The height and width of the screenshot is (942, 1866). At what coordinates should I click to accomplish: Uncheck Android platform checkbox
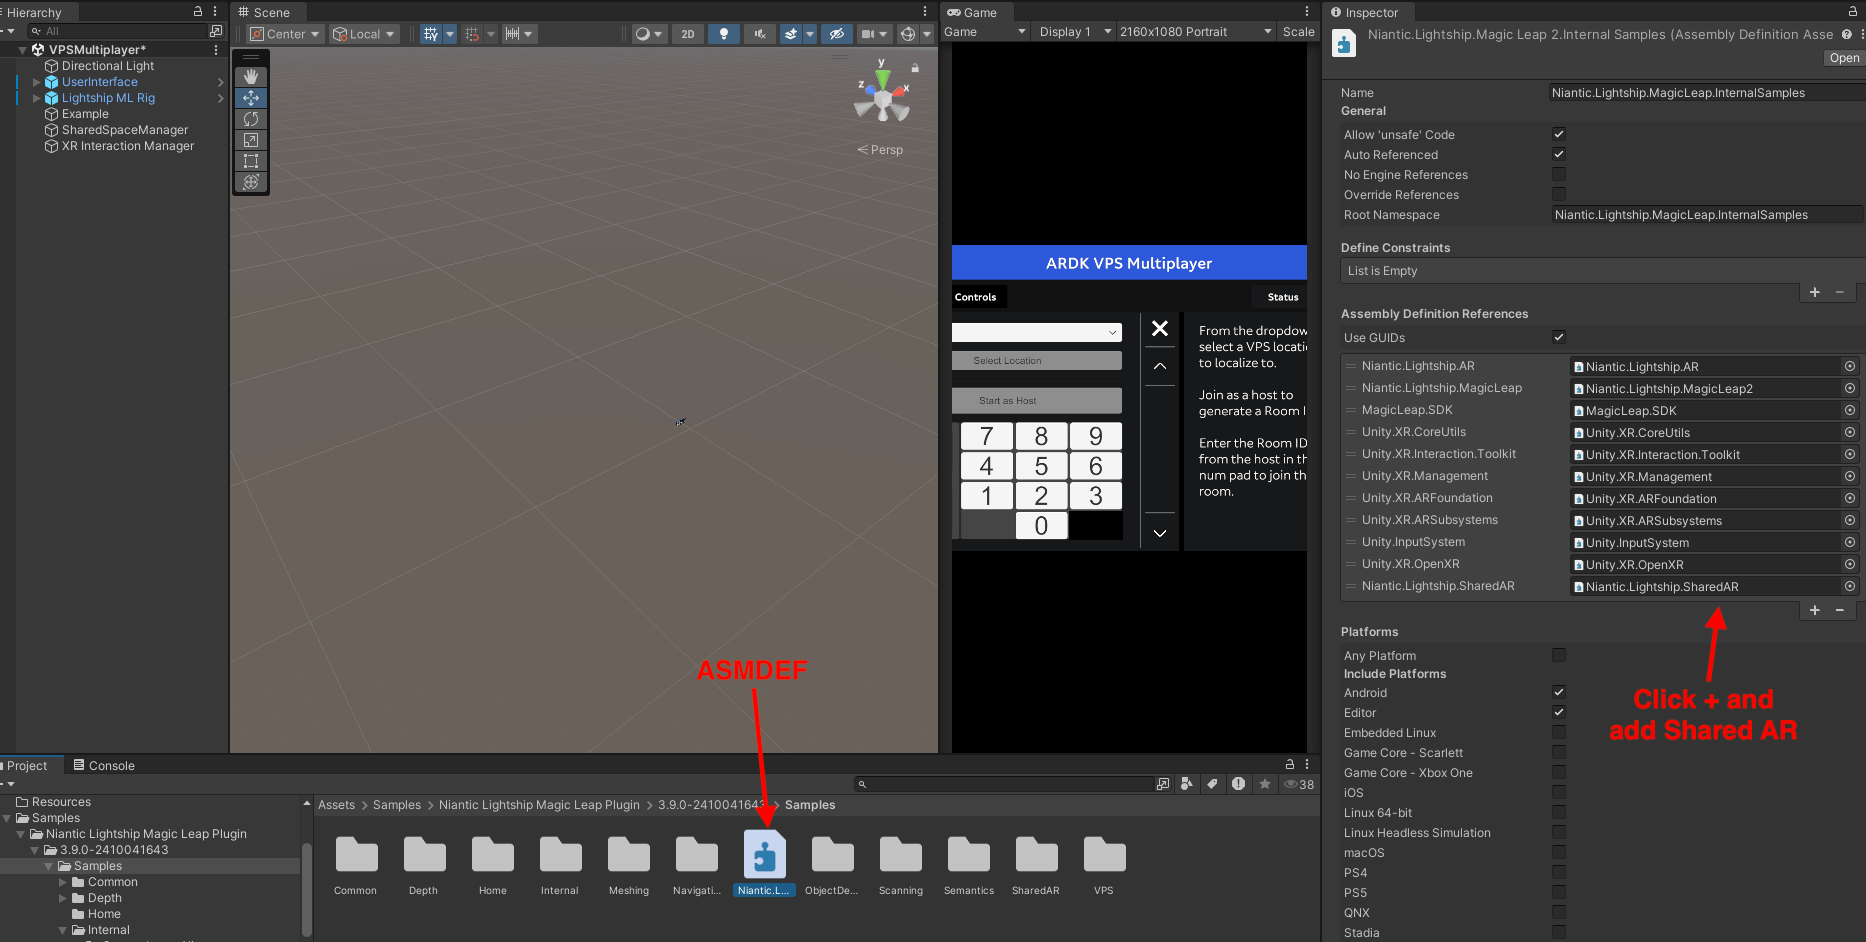click(1558, 692)
